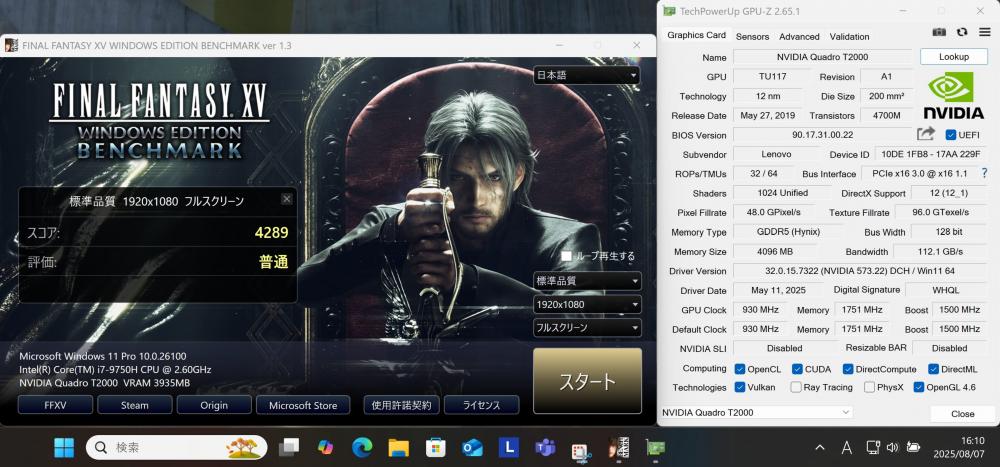Open Task View on the taskbar
The height and width of the screenshot is (467, 1000).
coord(289,448)
